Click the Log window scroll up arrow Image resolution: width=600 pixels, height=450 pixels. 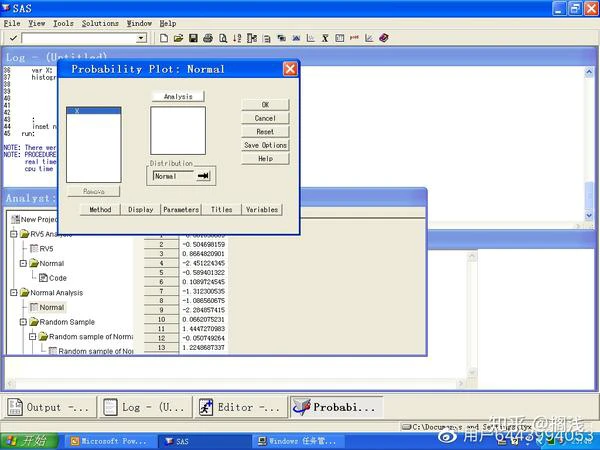click(x=589, y=72)
